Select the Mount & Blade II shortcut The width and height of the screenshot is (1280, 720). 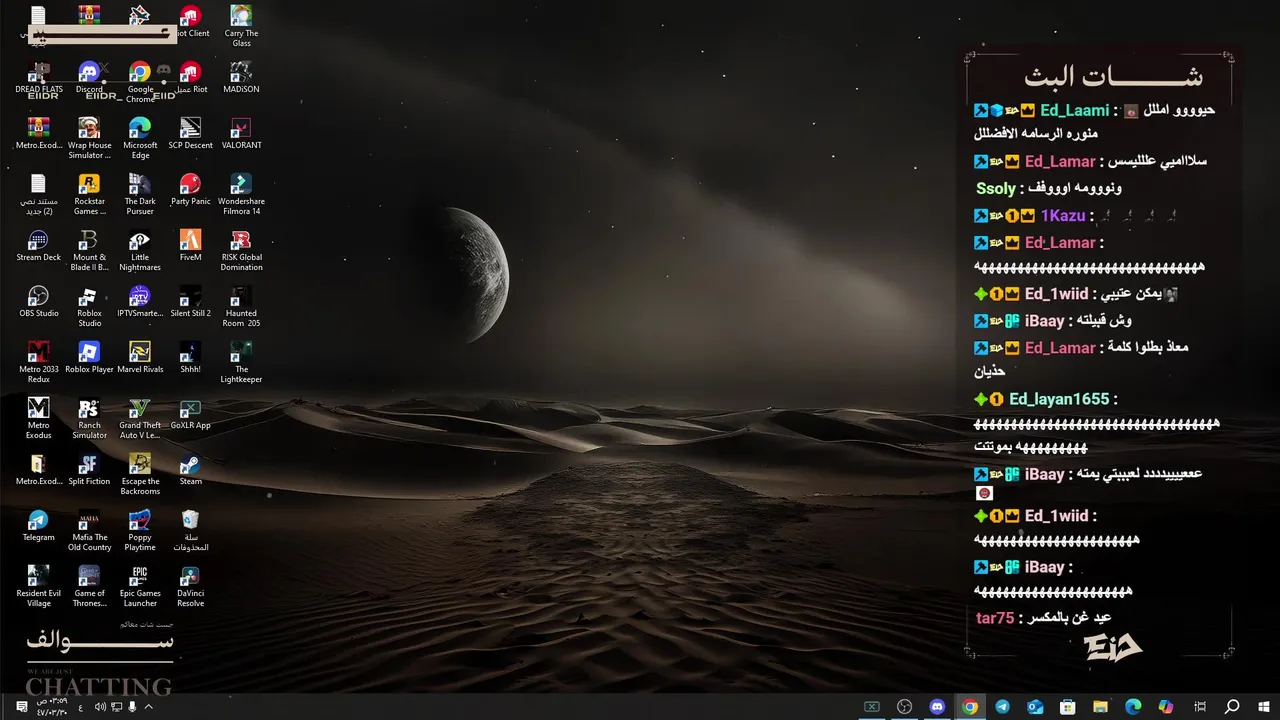coord(89,251)
